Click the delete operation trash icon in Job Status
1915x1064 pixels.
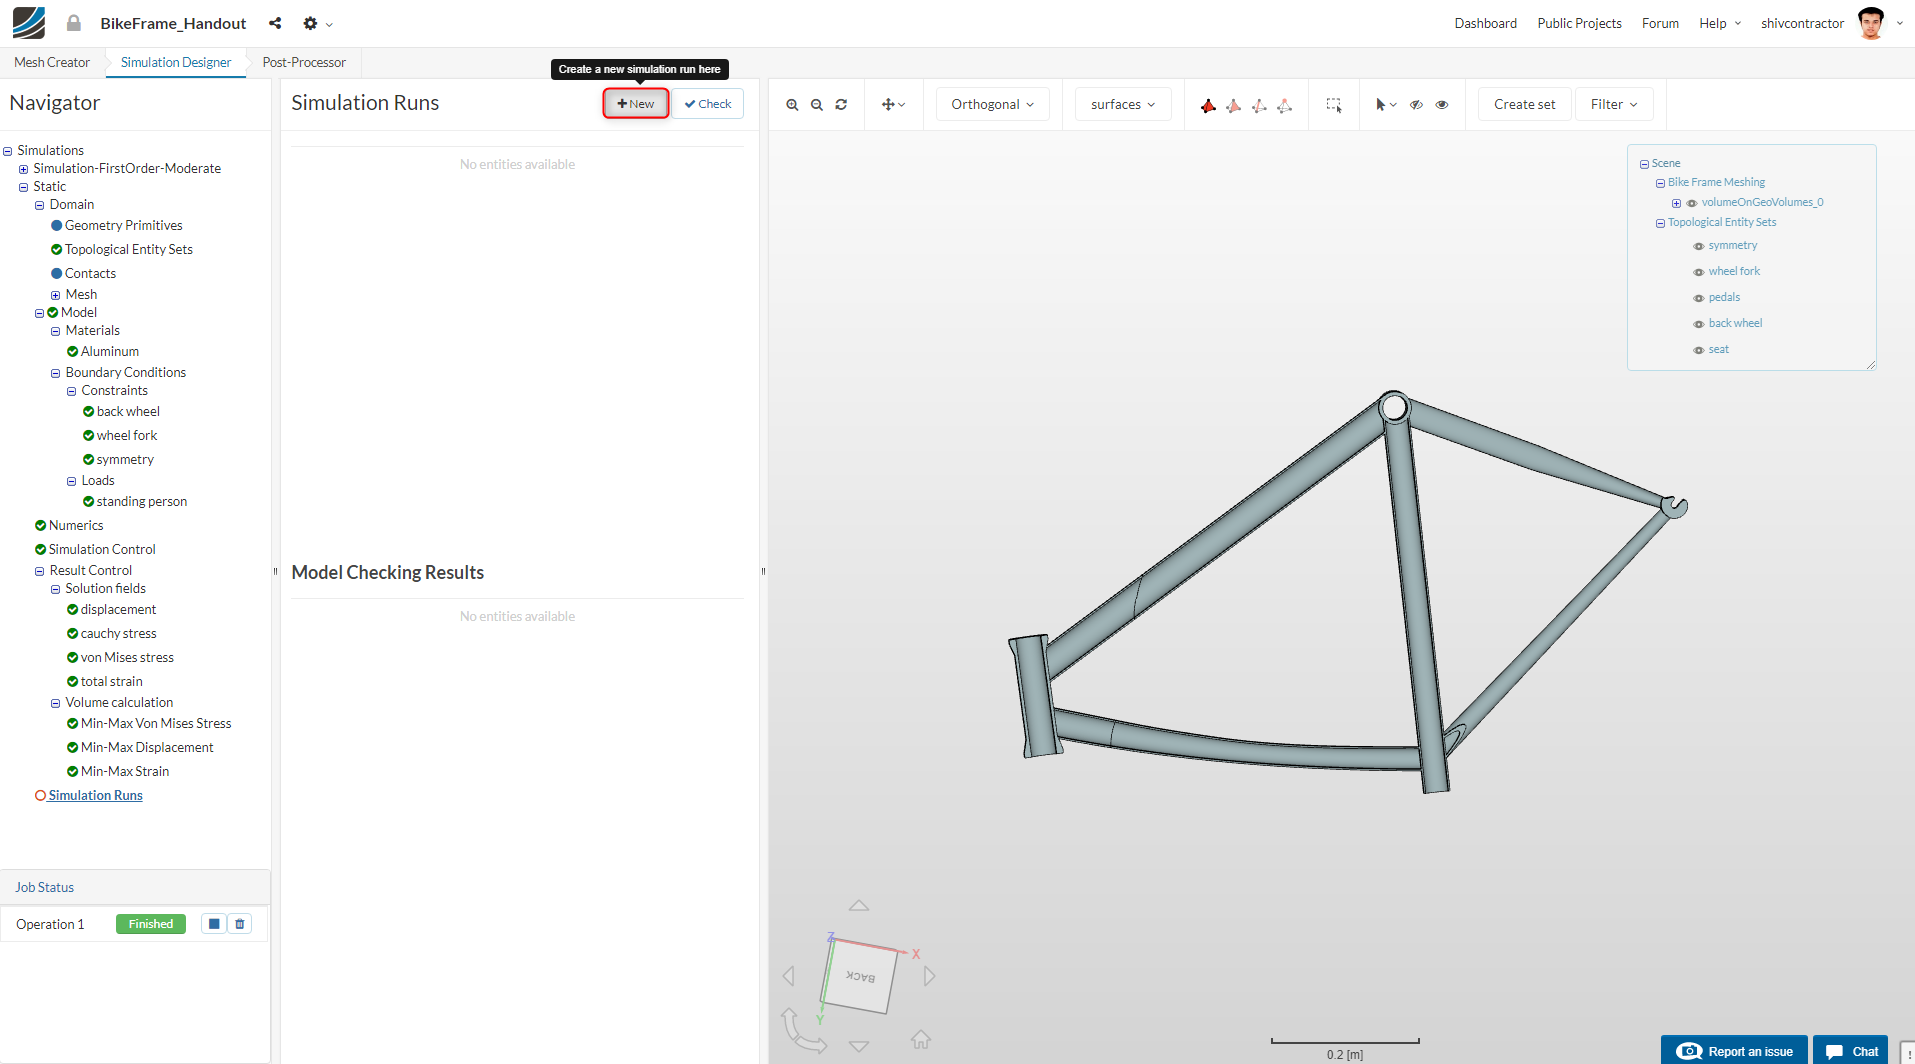(x=239, y=923)
